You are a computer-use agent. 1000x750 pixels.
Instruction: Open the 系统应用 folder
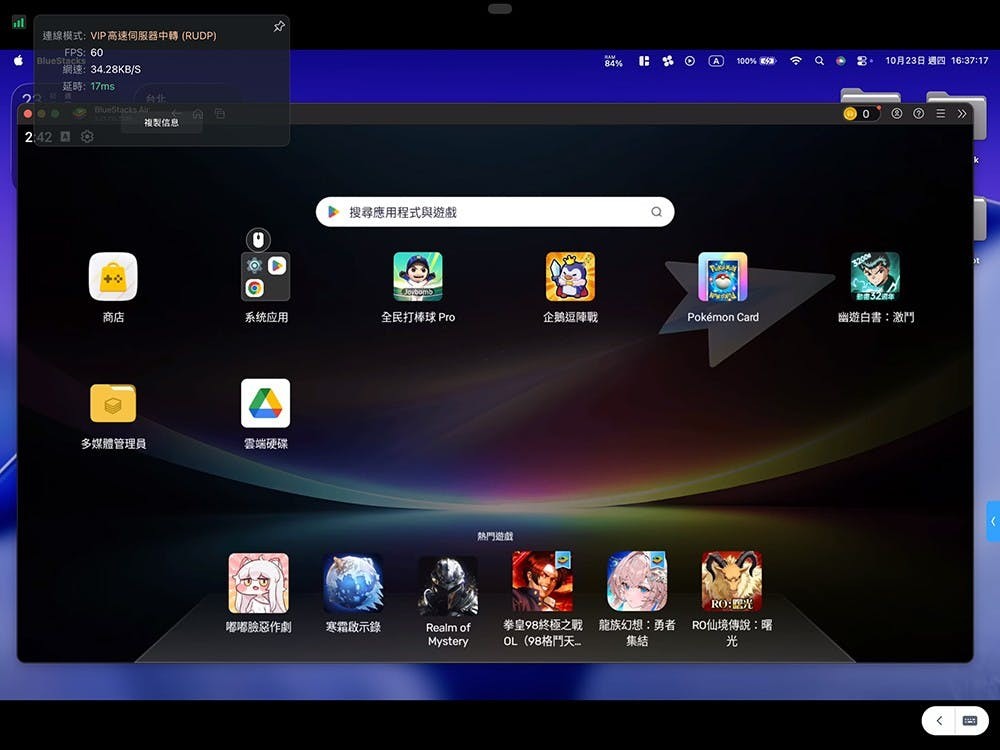(x=265, y=277)
